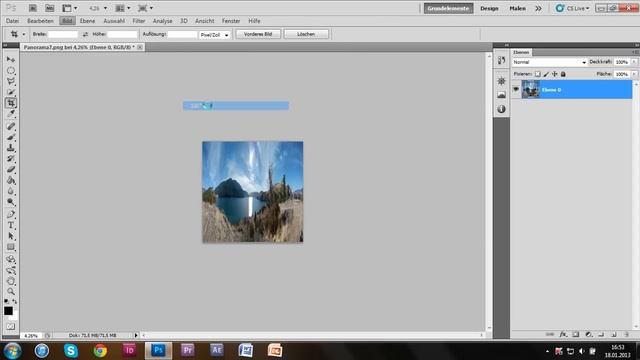Select the Hand tool
This screenshot has height=360, width=640.
(x=11, y=281)
